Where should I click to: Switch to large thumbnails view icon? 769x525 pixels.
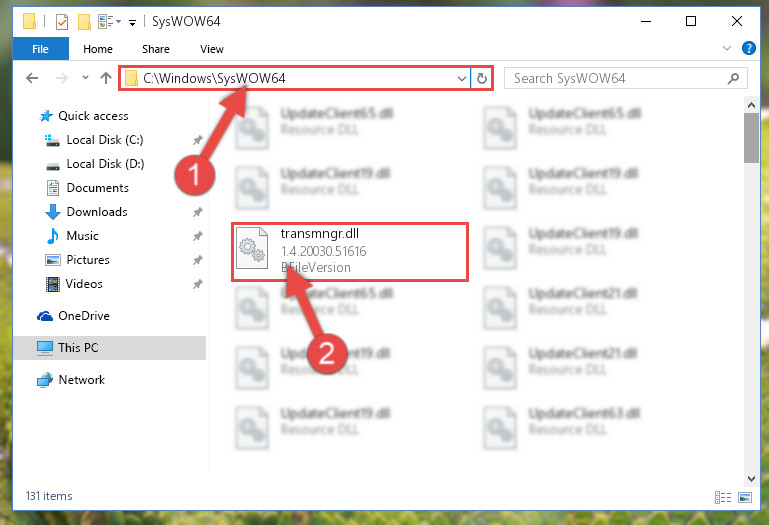[744, 498]
